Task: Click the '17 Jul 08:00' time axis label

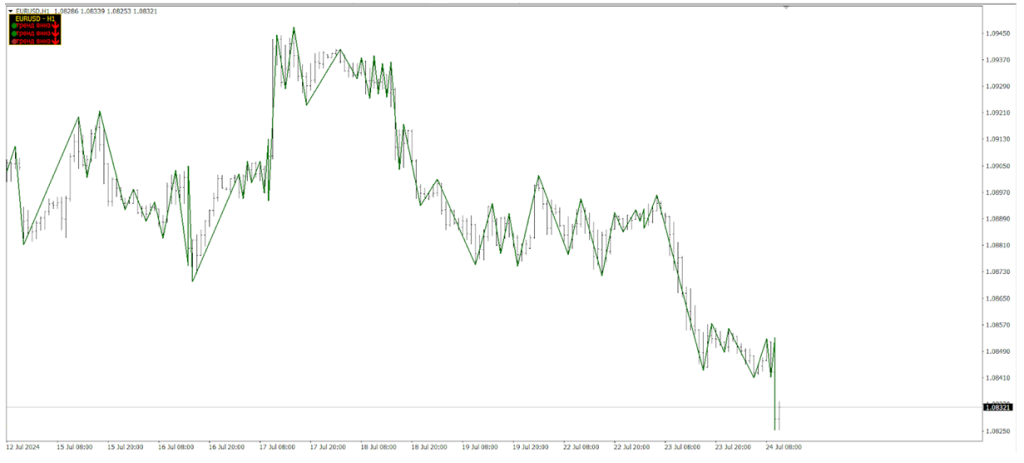Action: tap(277, 447)
